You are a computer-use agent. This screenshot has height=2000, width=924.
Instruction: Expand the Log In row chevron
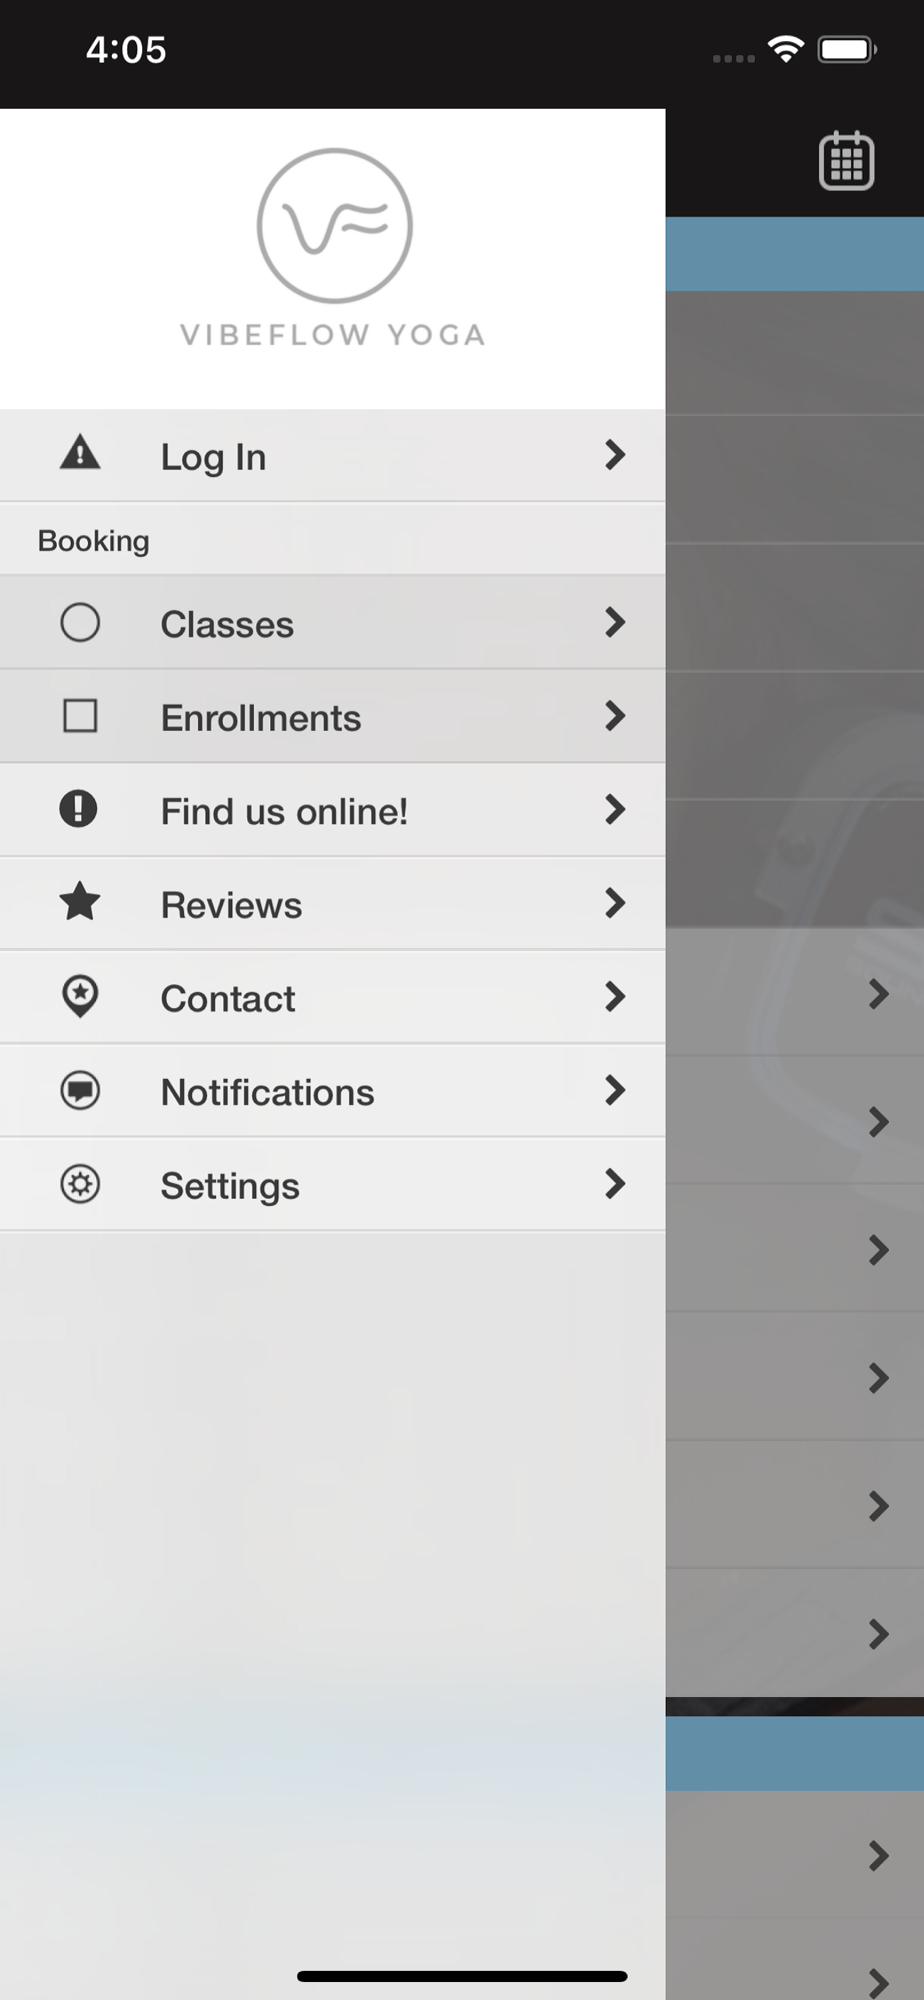(615, 455)
